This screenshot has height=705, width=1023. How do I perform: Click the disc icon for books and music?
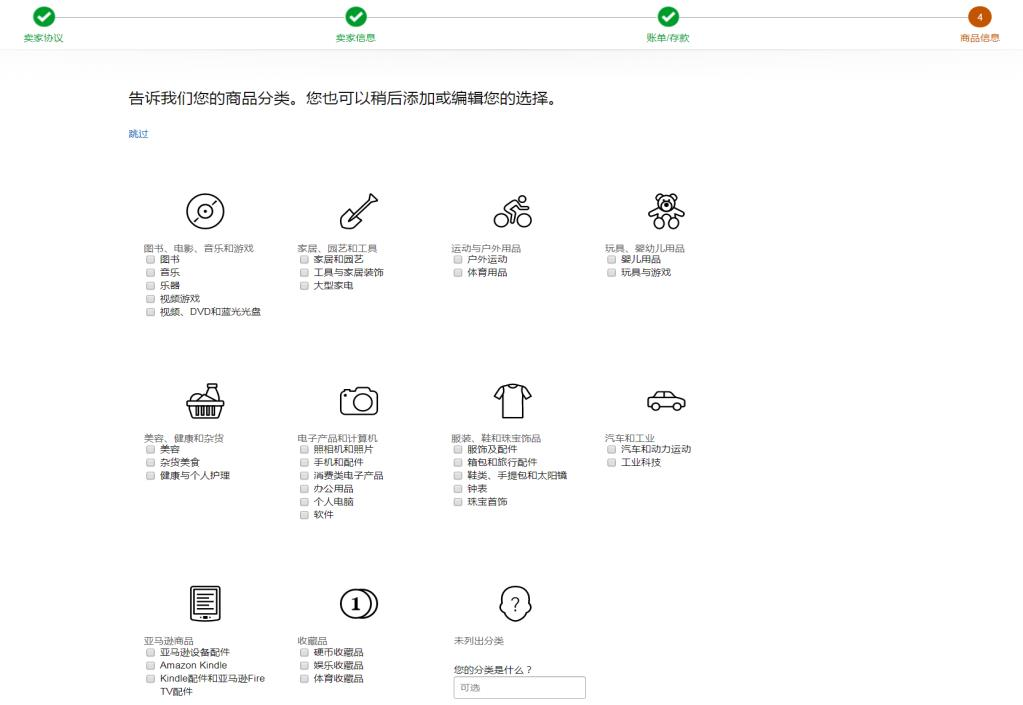pyautogui.click(x=205, y=211)
